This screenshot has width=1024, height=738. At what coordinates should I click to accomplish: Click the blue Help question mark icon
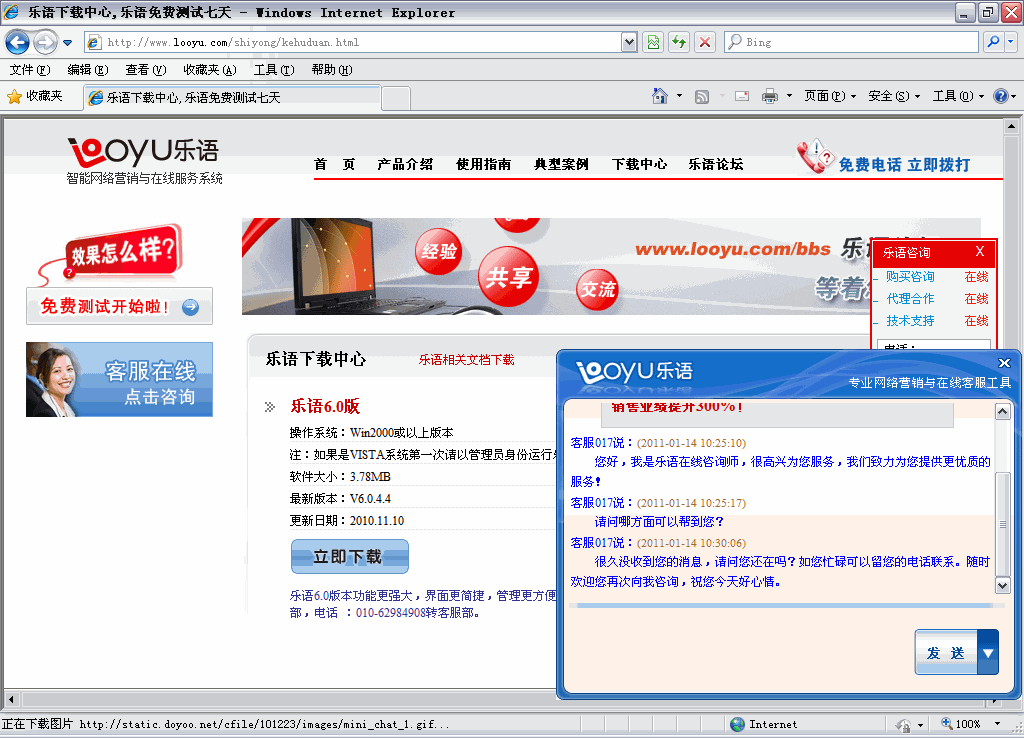point(1000,97)
